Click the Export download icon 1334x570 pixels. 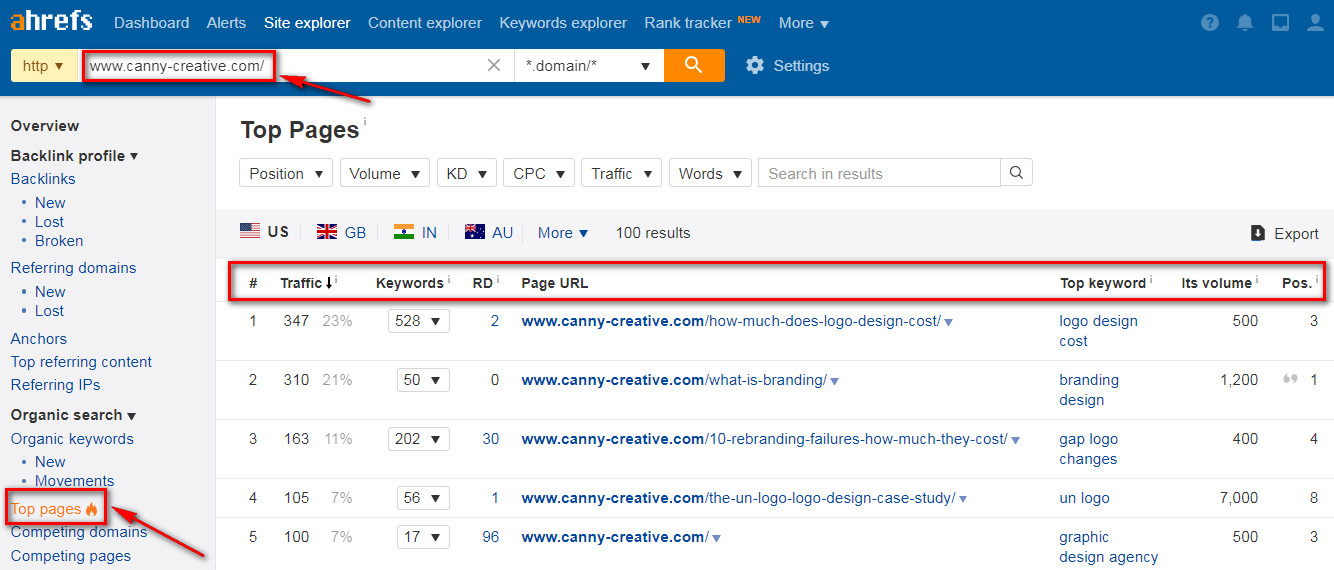click(1258, 233)
